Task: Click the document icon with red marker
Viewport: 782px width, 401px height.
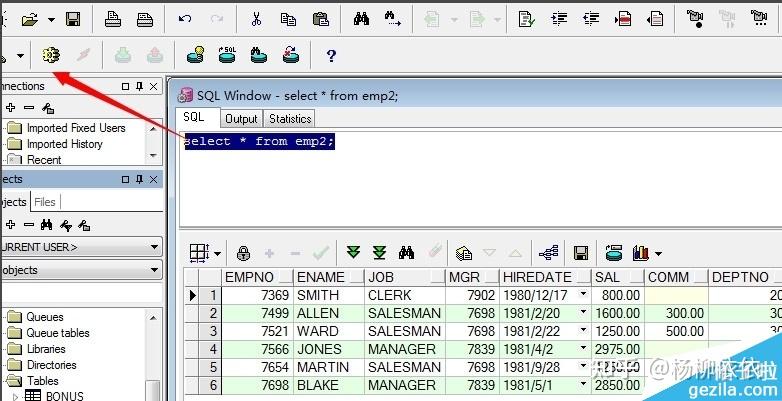Action: pos(623,19)
